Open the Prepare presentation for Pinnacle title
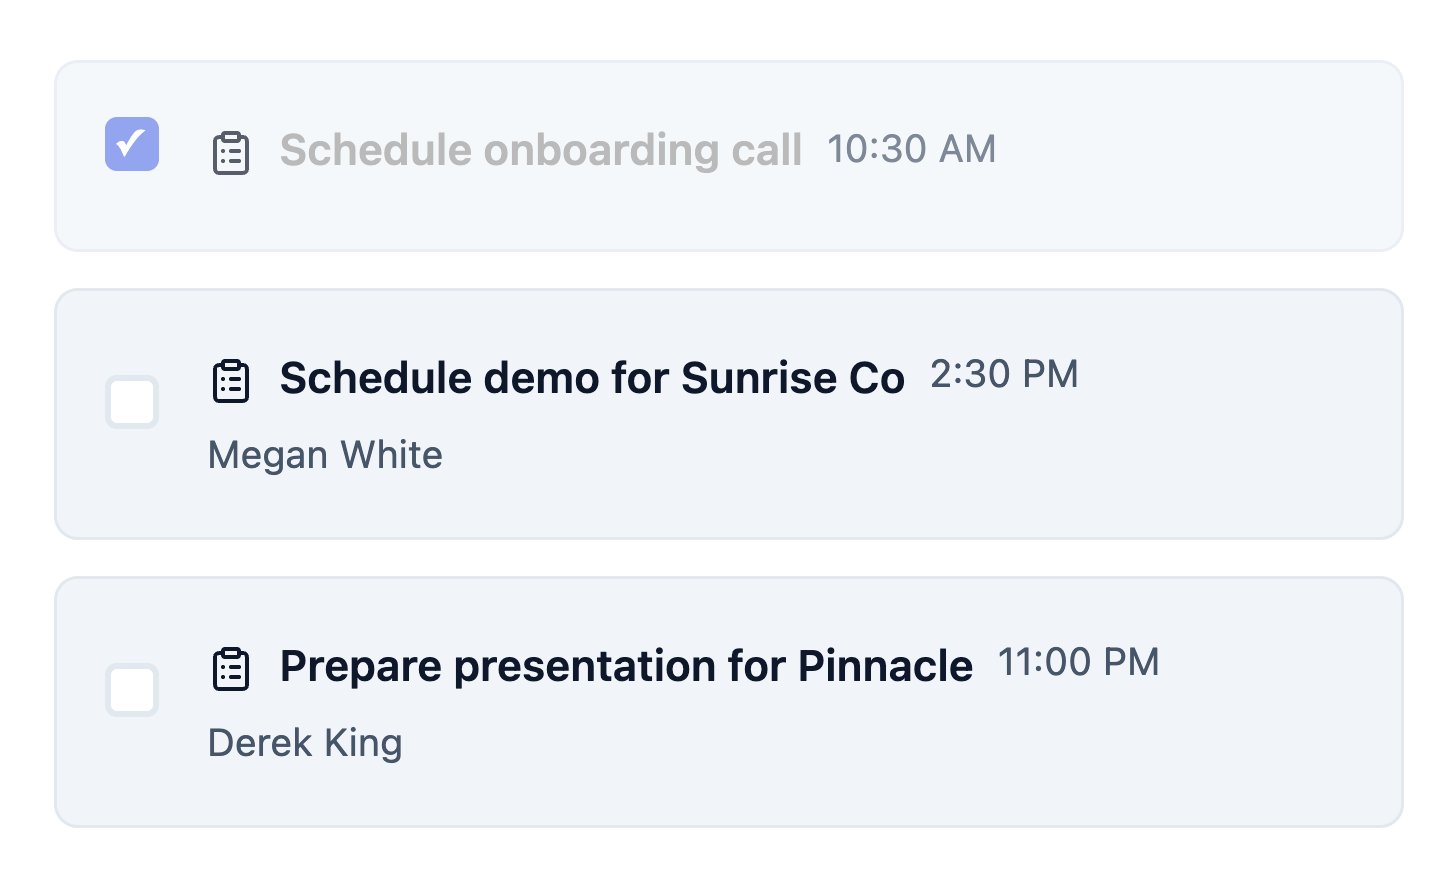The width and height of the screenshot is (1453, 877). click(625, 666)
